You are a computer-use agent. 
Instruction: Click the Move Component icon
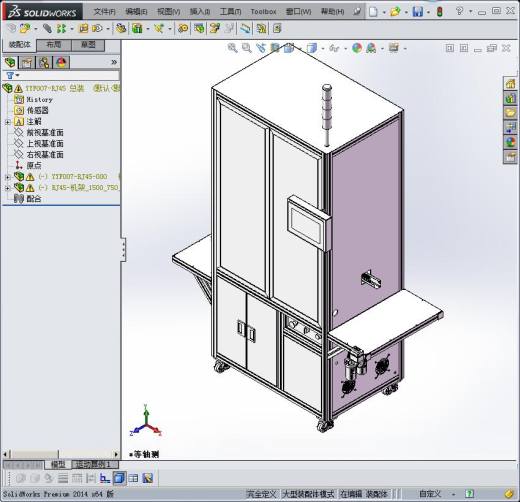(x=97, y=29)
